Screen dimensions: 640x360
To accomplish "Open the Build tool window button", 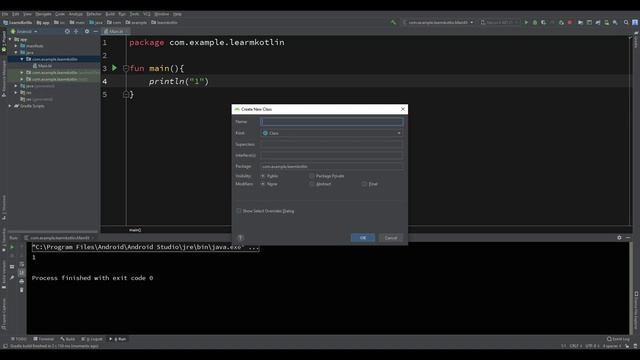I will 68,339.
